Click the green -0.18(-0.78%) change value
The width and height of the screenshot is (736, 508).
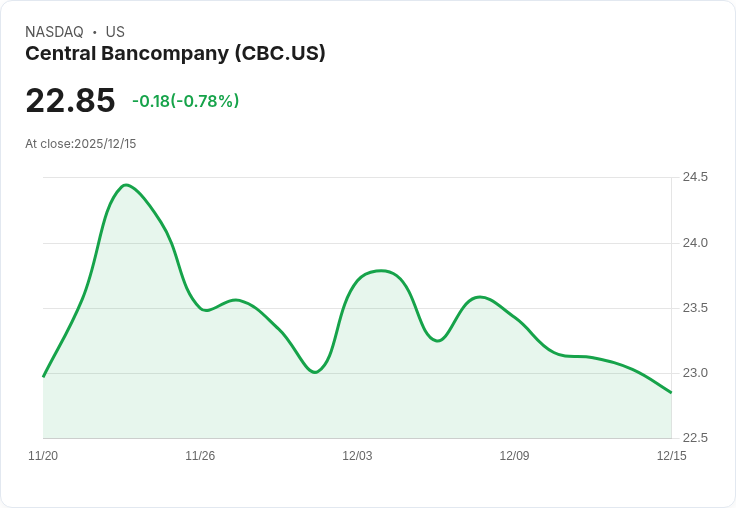pos(186,101)
